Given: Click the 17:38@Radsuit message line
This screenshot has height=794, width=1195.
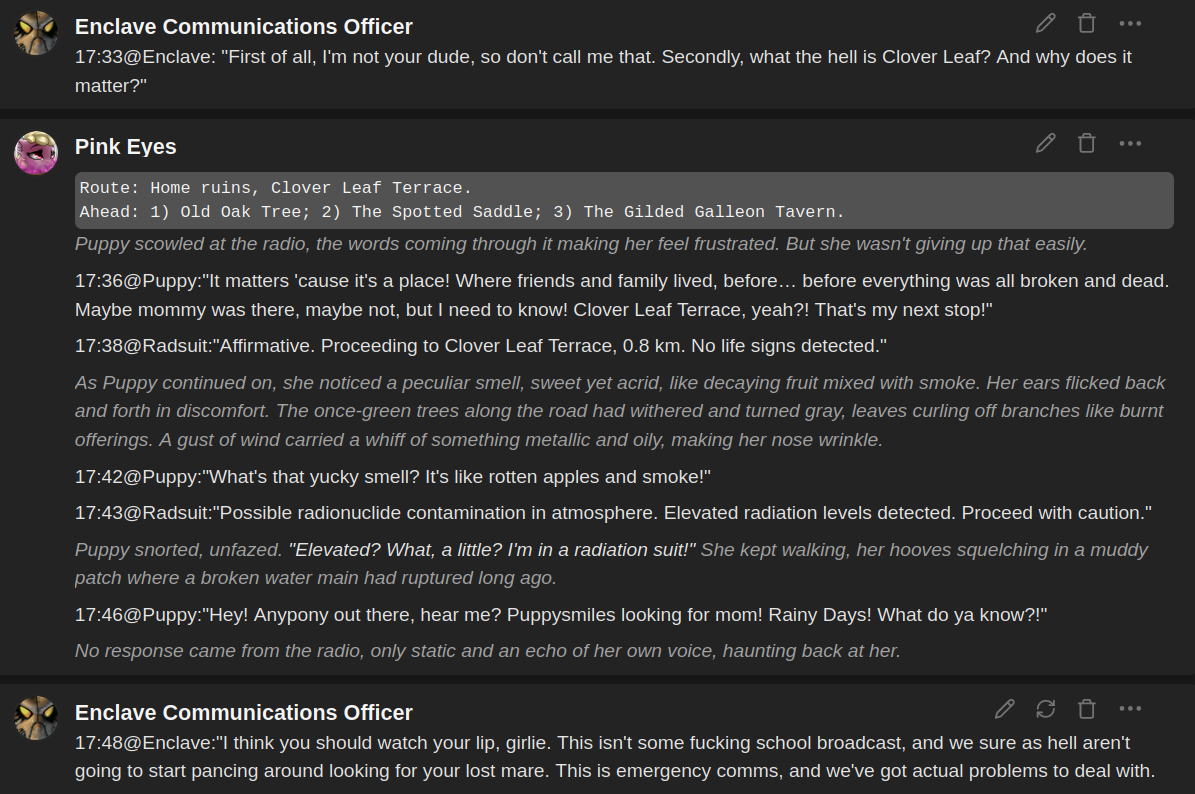Looking at the screenshot, I should point(481,346).
